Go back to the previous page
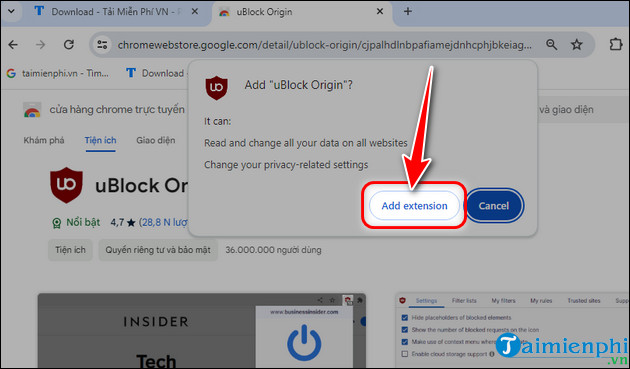The width and height of the screenshot is (630, 369). tap(13, 44)
